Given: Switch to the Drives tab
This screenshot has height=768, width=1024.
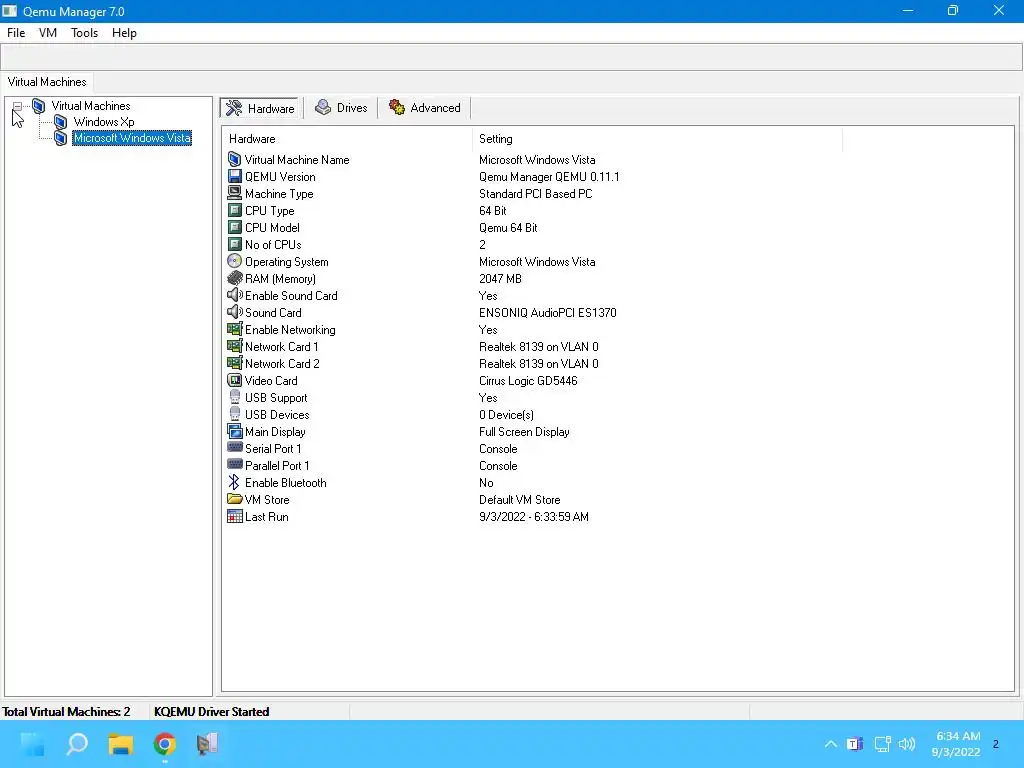Looking at the screenshot, I should click(342, 108).
